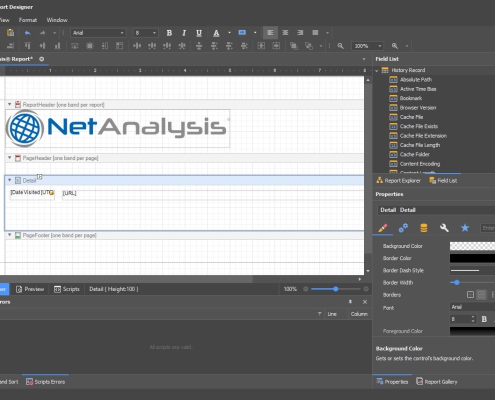Open the Appearance brush properties tab
The height and width of the screenshot is (400, 495).
(x=383, y=228)
